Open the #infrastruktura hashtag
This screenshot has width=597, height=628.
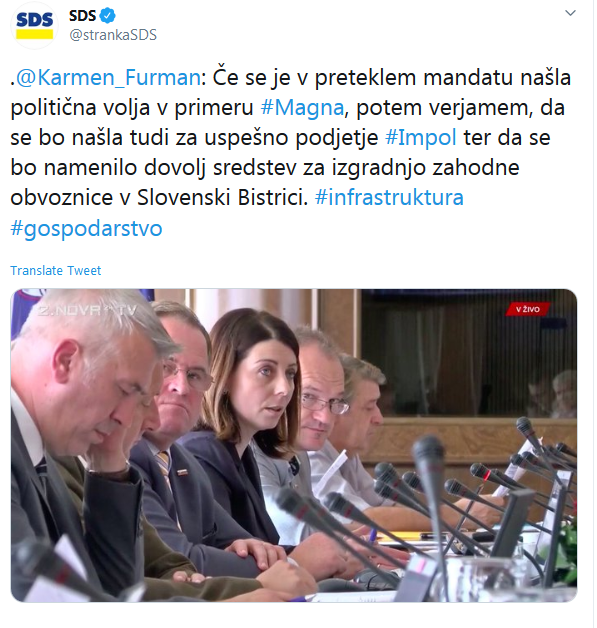[389, 197]
